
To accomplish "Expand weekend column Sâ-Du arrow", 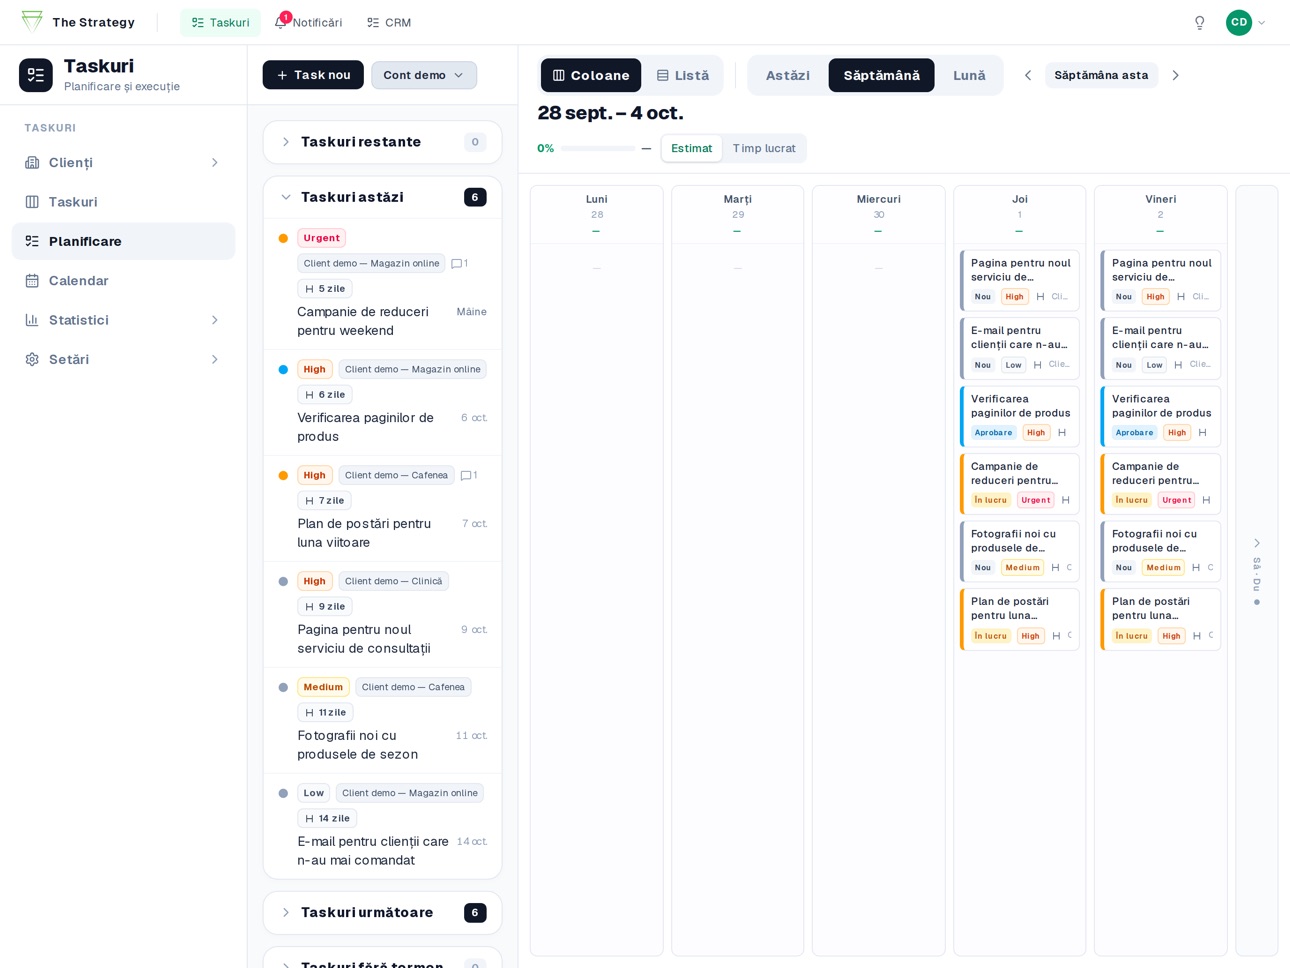I will pyautogui.click(x=1257, y=544).
